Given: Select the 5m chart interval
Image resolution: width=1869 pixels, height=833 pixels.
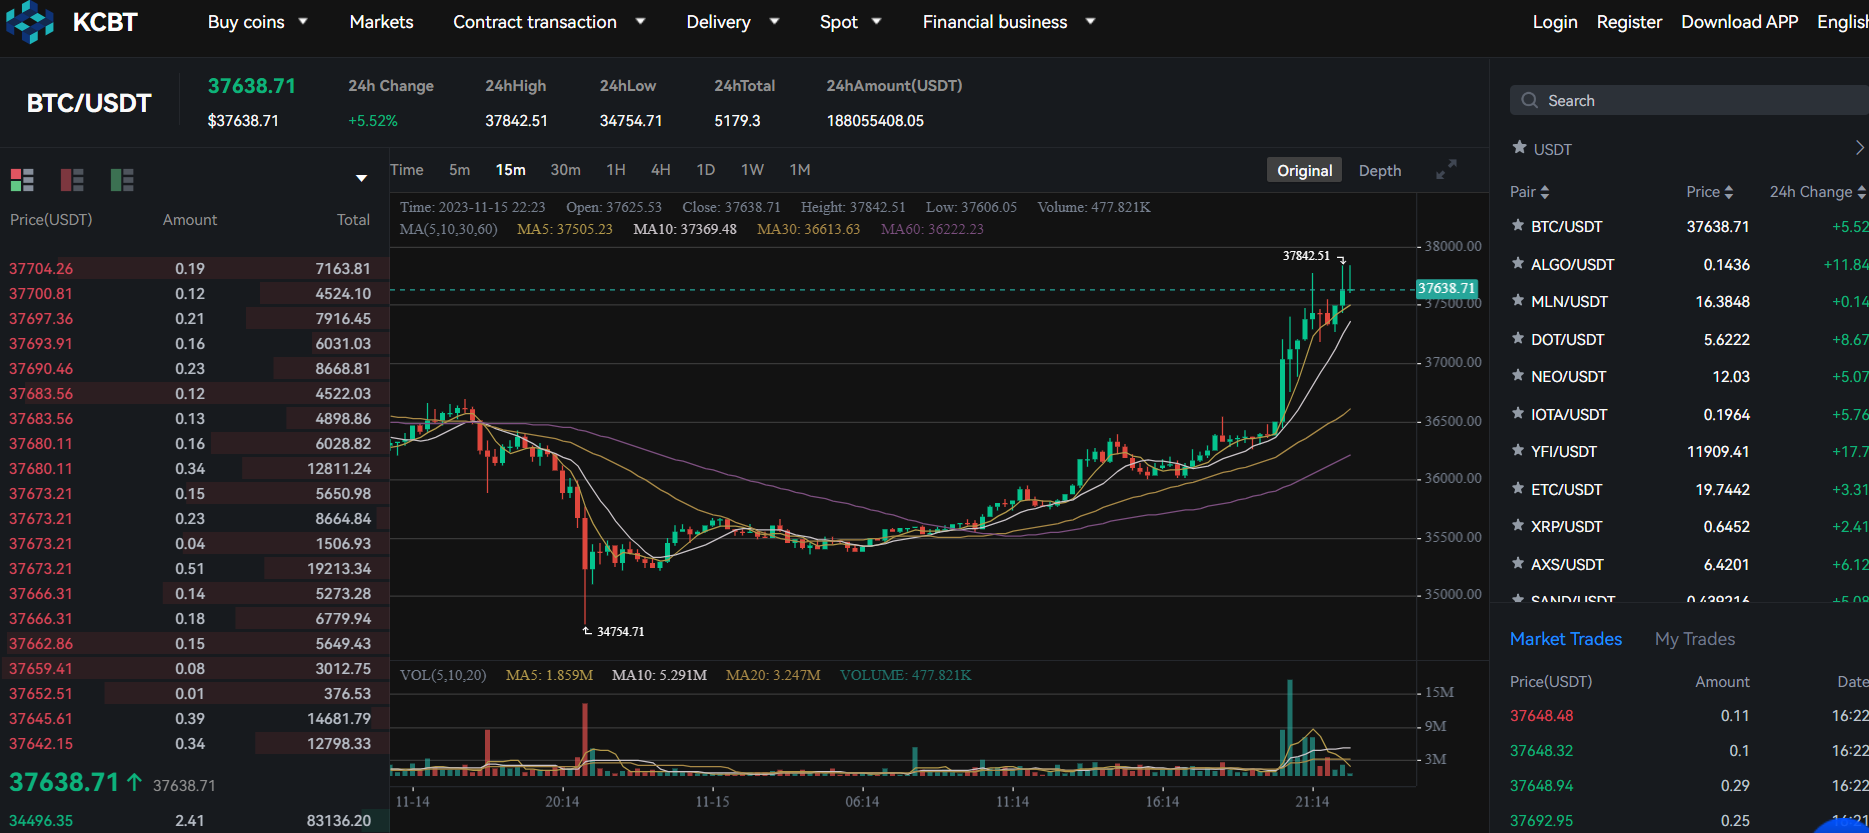Looking at the screenshot, I should 459,170.
